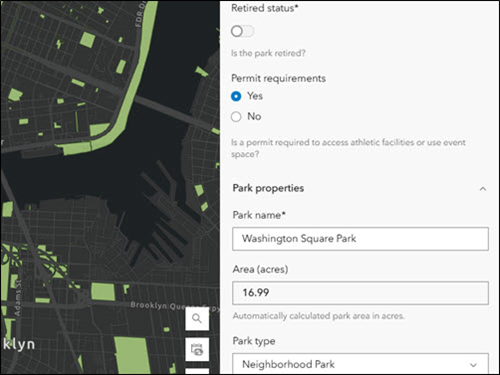Select No for permit requirements
This screenshot has height=375, width=500.
236,117
